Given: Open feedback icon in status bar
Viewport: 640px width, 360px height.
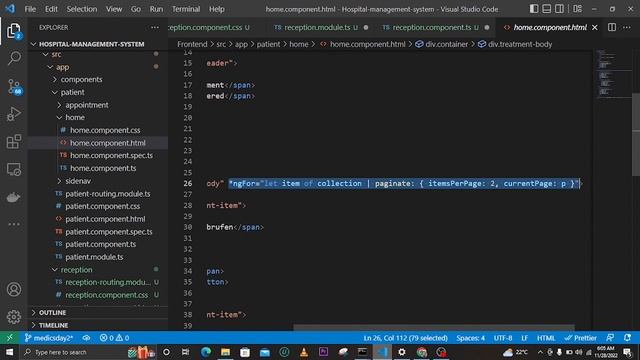Looking at the screenshot, I should tap(610, 338).
